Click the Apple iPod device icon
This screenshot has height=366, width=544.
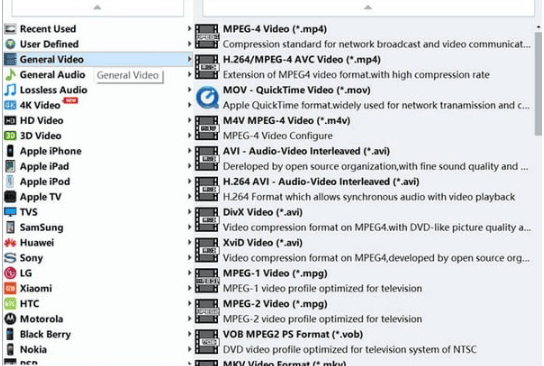pyautogui.click(x=10, y=181)
